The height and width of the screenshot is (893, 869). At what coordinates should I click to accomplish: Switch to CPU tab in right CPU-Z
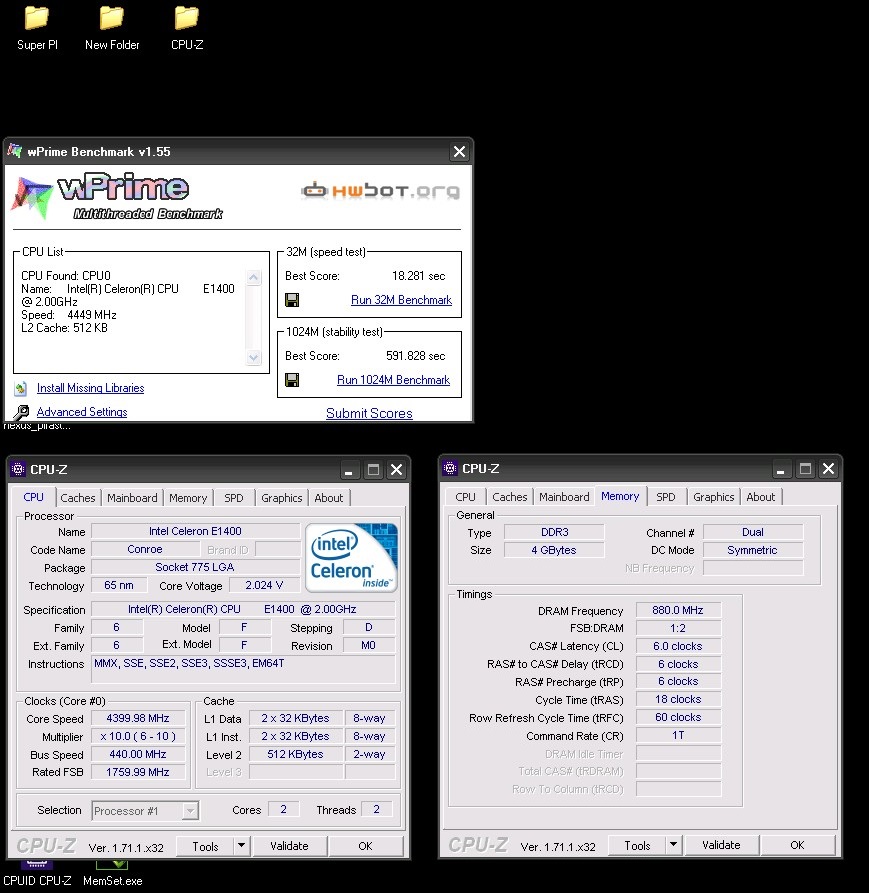465,497
